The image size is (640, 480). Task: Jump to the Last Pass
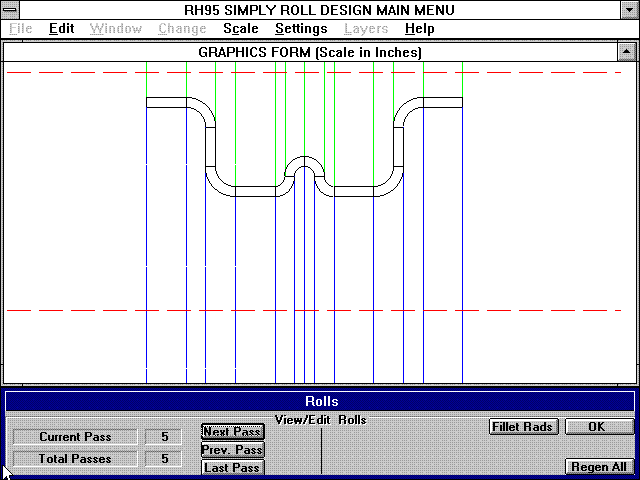(x=233, y=468)
